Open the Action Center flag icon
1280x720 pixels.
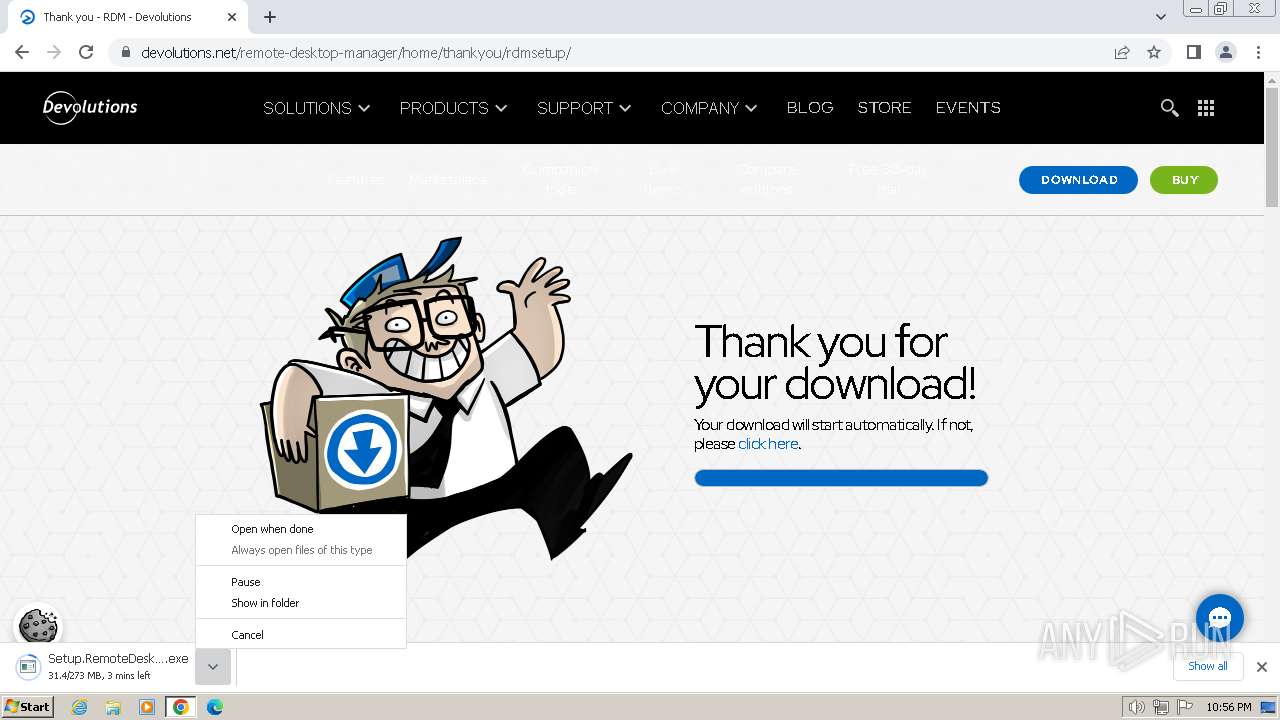[1184, 707]
